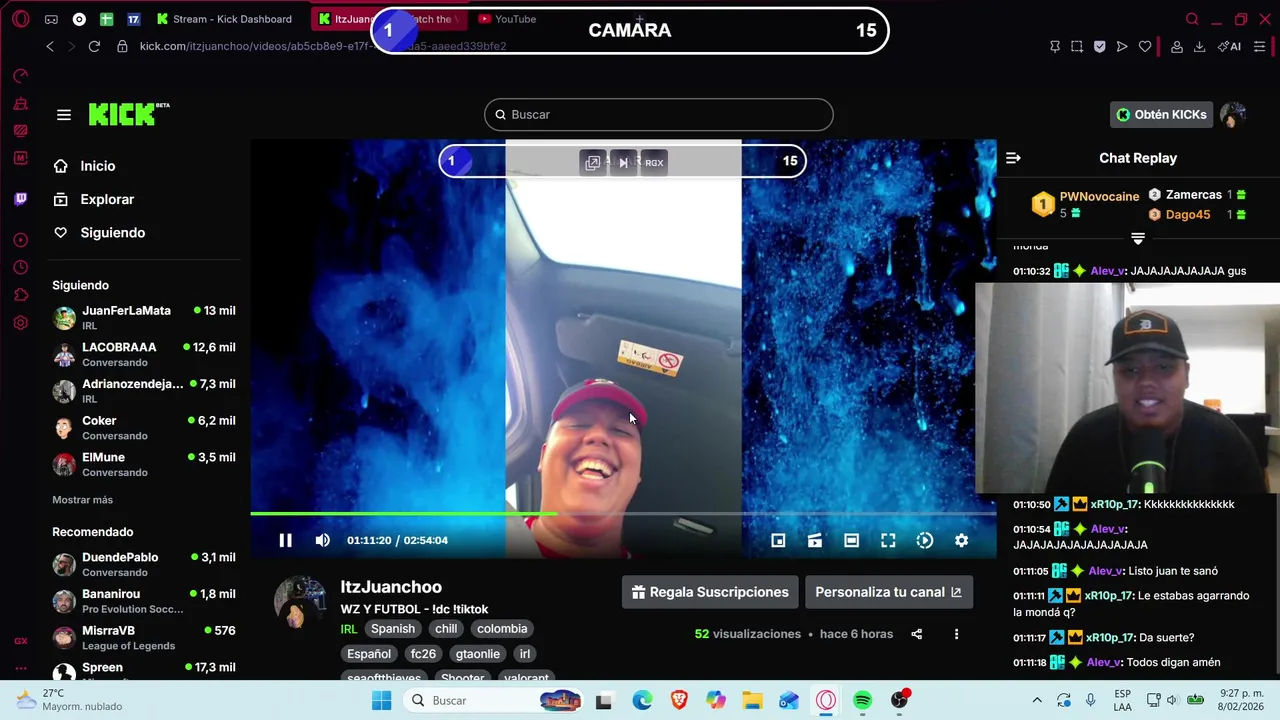Select the colombia tag chip
The width and height of the screenshot is (1280, 720).
[x=502, y=629]
